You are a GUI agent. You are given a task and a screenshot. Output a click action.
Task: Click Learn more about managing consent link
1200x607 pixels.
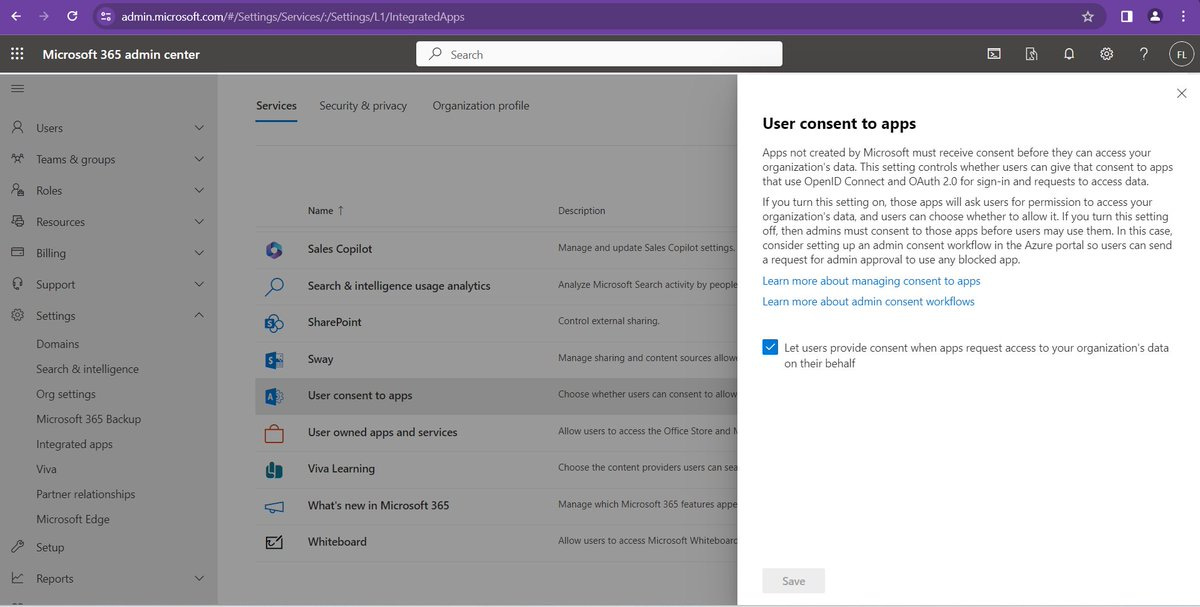pos(871,281)
